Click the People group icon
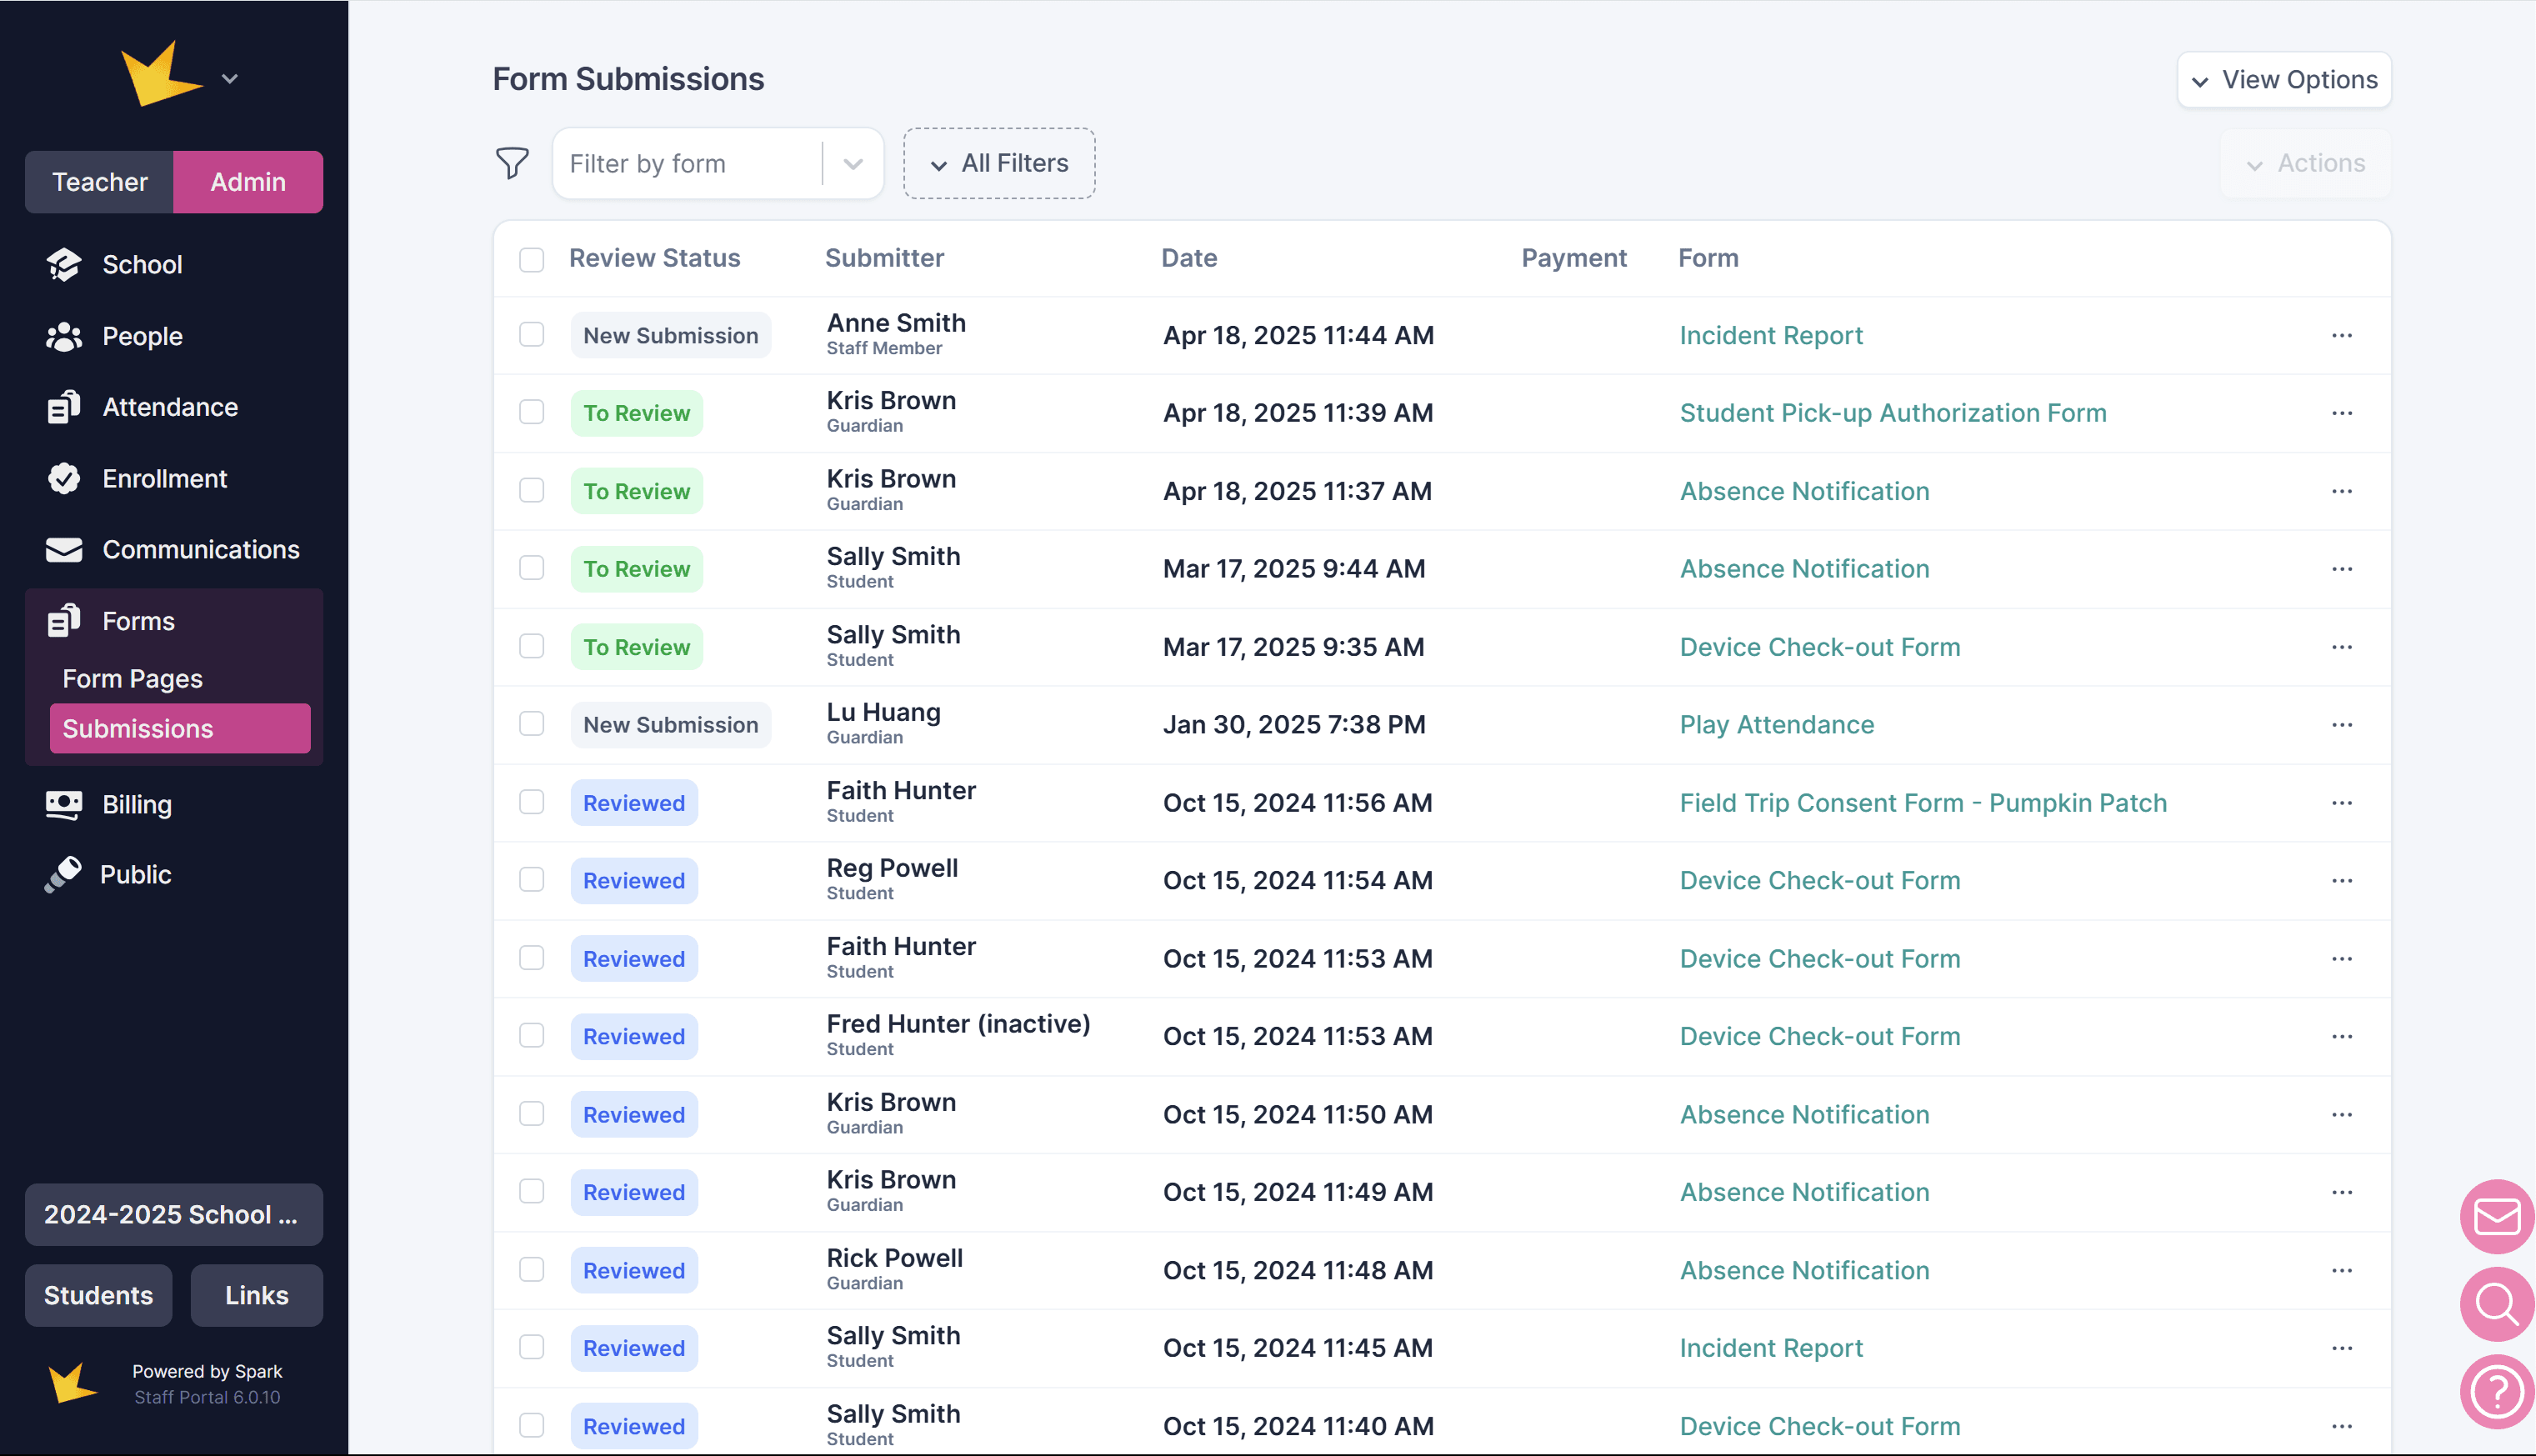The image size is (2536, 1456). coord(64,337)
